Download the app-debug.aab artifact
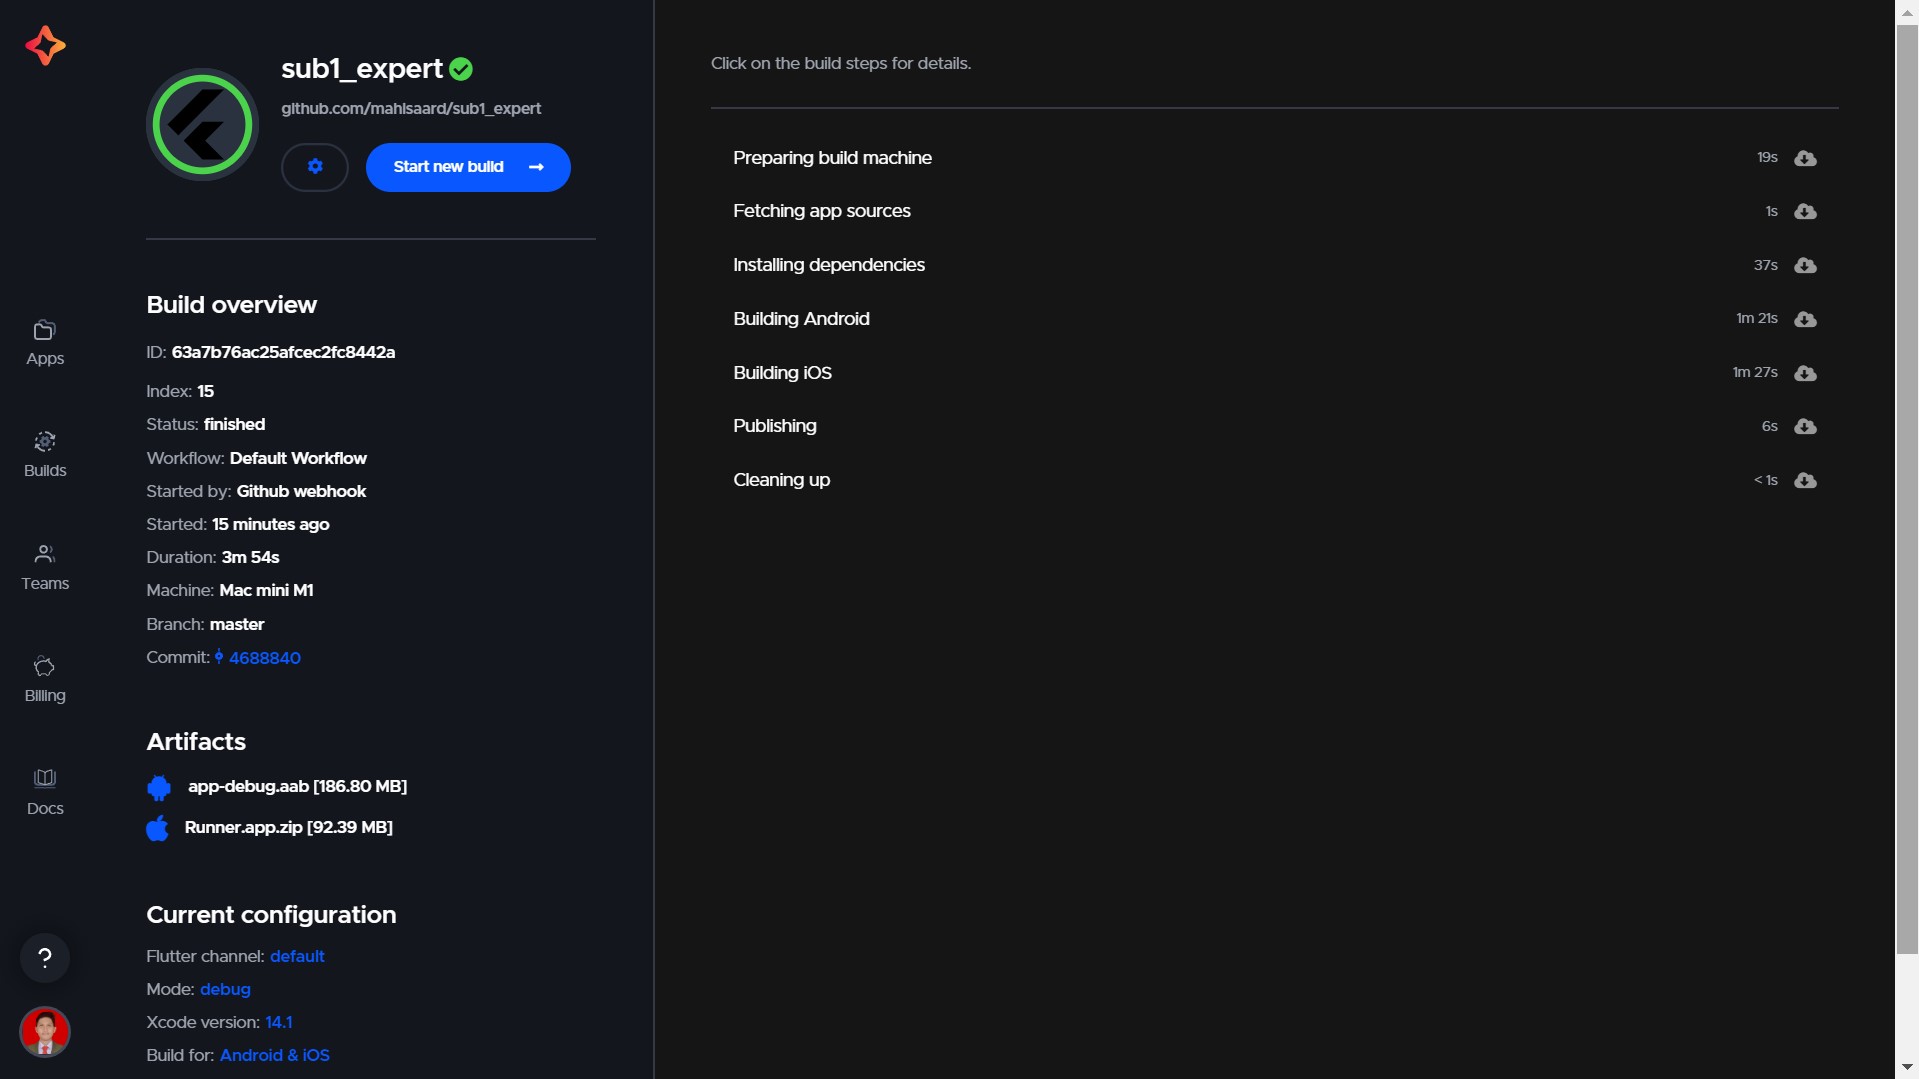 [297, 786]
